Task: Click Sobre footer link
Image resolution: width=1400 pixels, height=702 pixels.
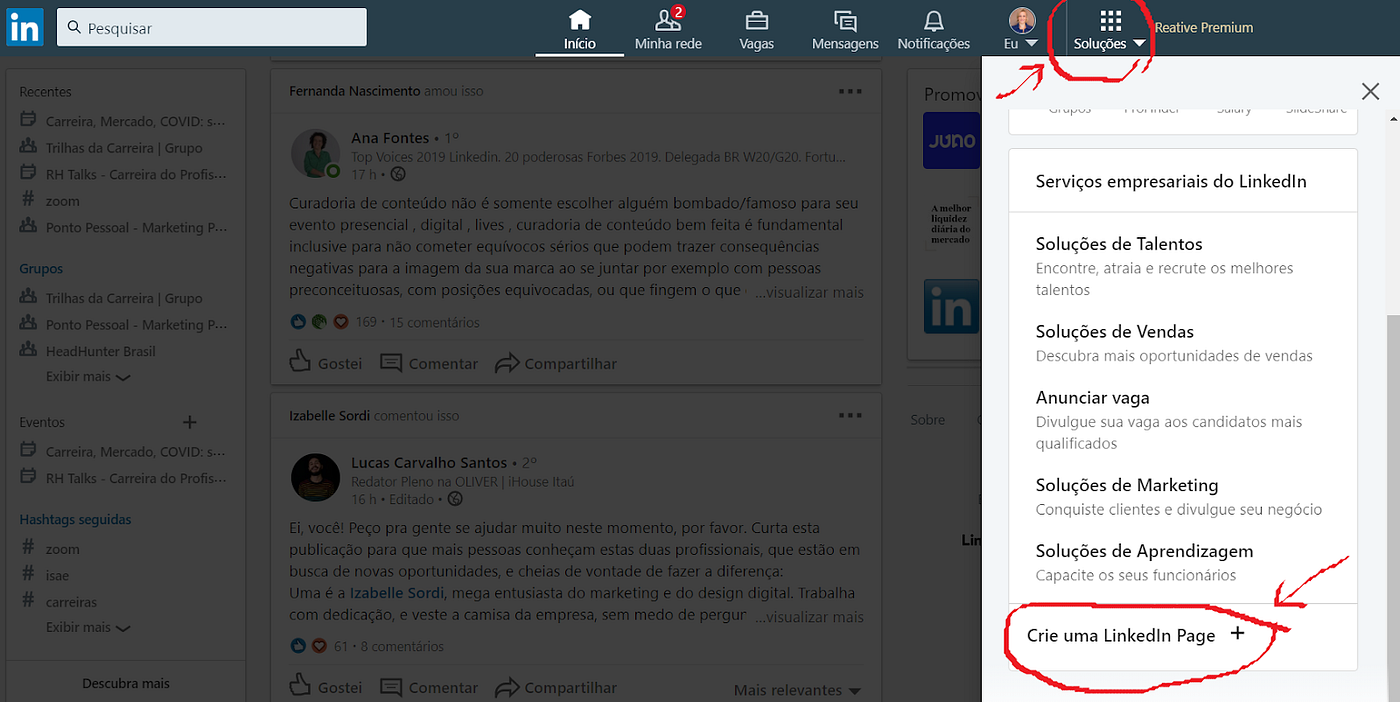Action: (x=928, y=420)
